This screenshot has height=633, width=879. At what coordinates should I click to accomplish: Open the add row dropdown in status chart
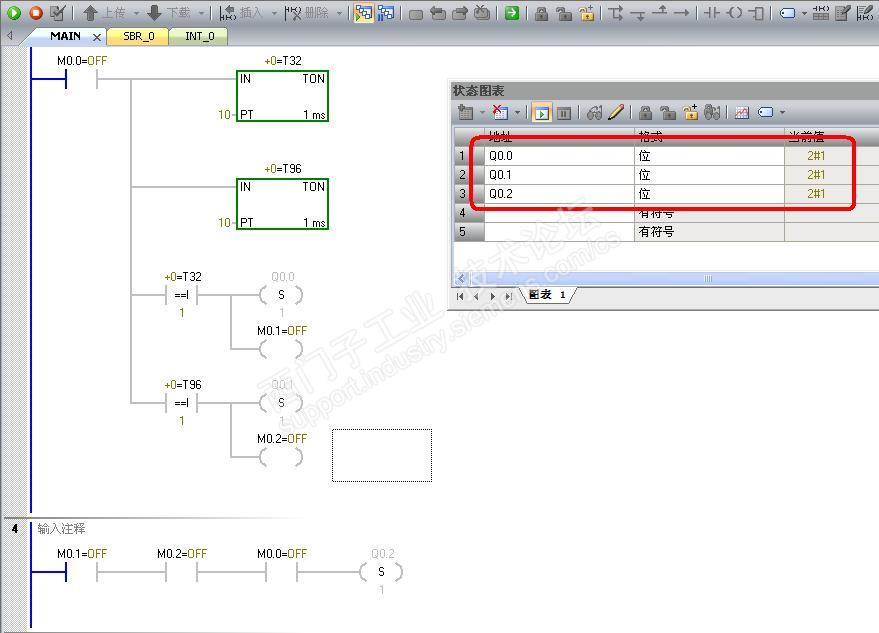[482, 112]
